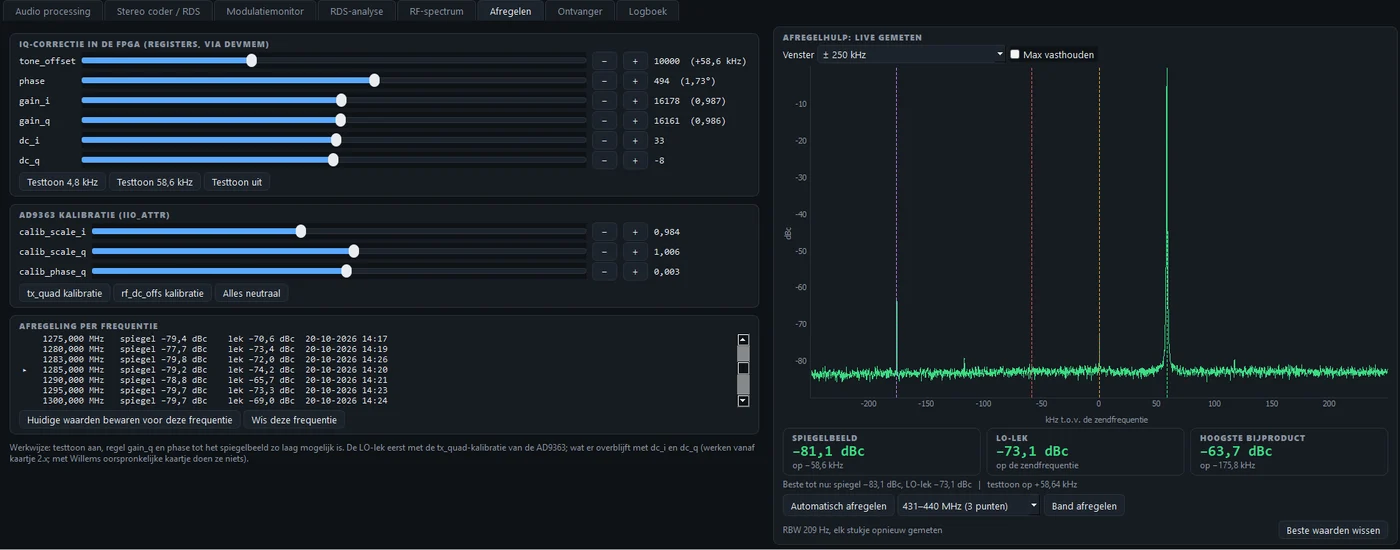Reset calibration with Alles neutraal
Screen dimensions: 1400x550
click(x=252, y=293)
